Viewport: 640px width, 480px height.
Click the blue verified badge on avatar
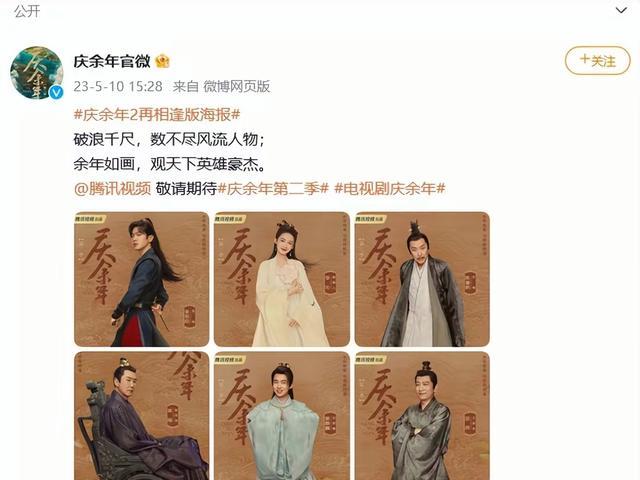(x=56, y=93)
